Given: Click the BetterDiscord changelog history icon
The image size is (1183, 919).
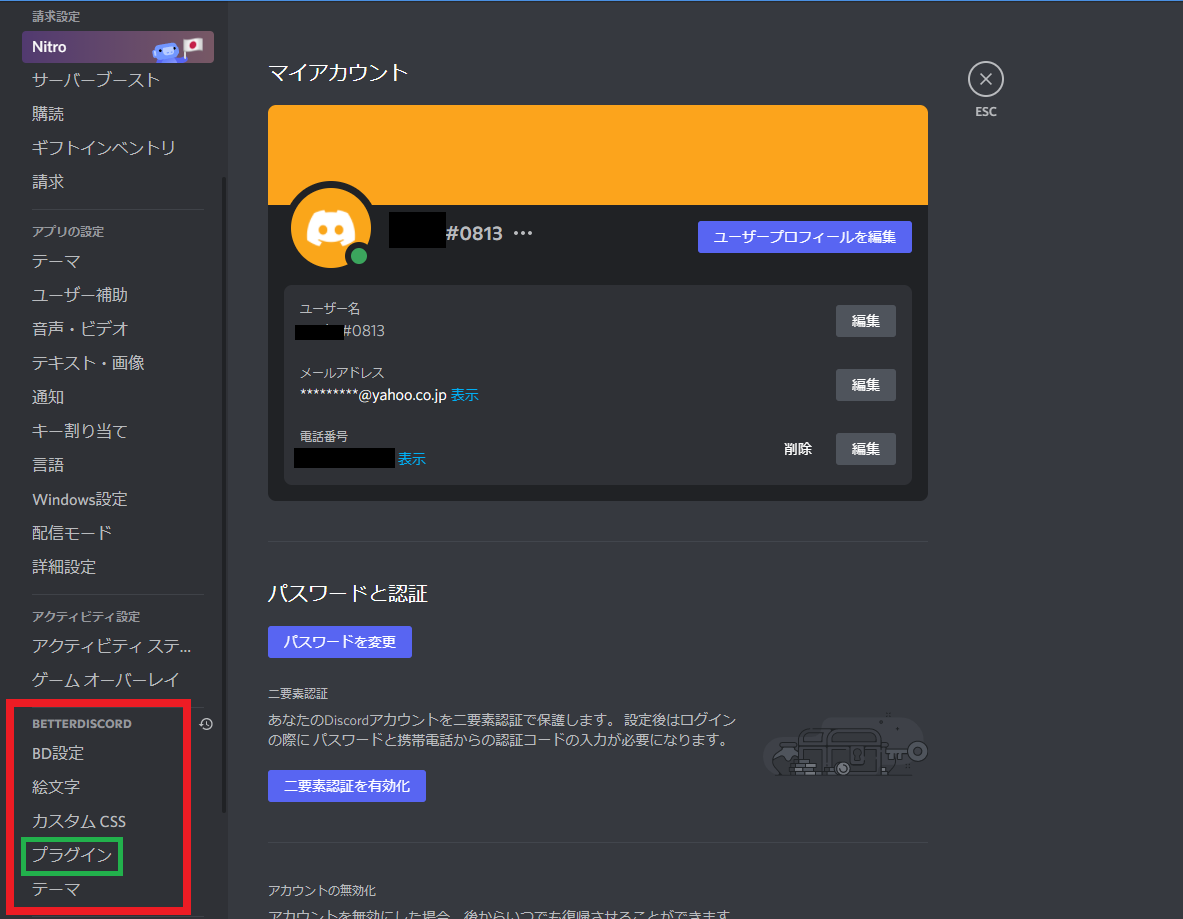Looking at the screenshot, I should click(206, 724).
